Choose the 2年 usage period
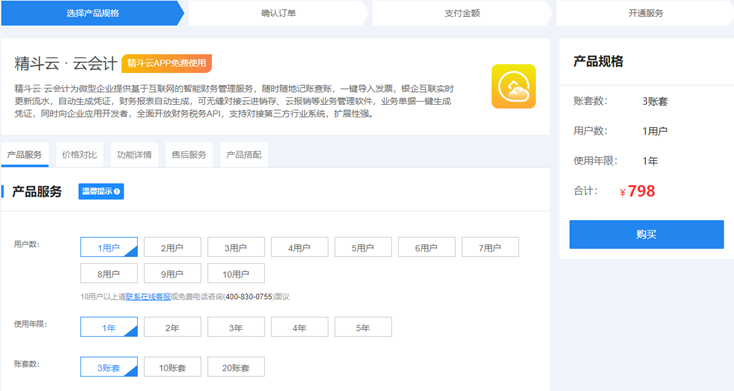Image resolution: width=734 pixels, height=391 pixels. (x=172, y=327)
